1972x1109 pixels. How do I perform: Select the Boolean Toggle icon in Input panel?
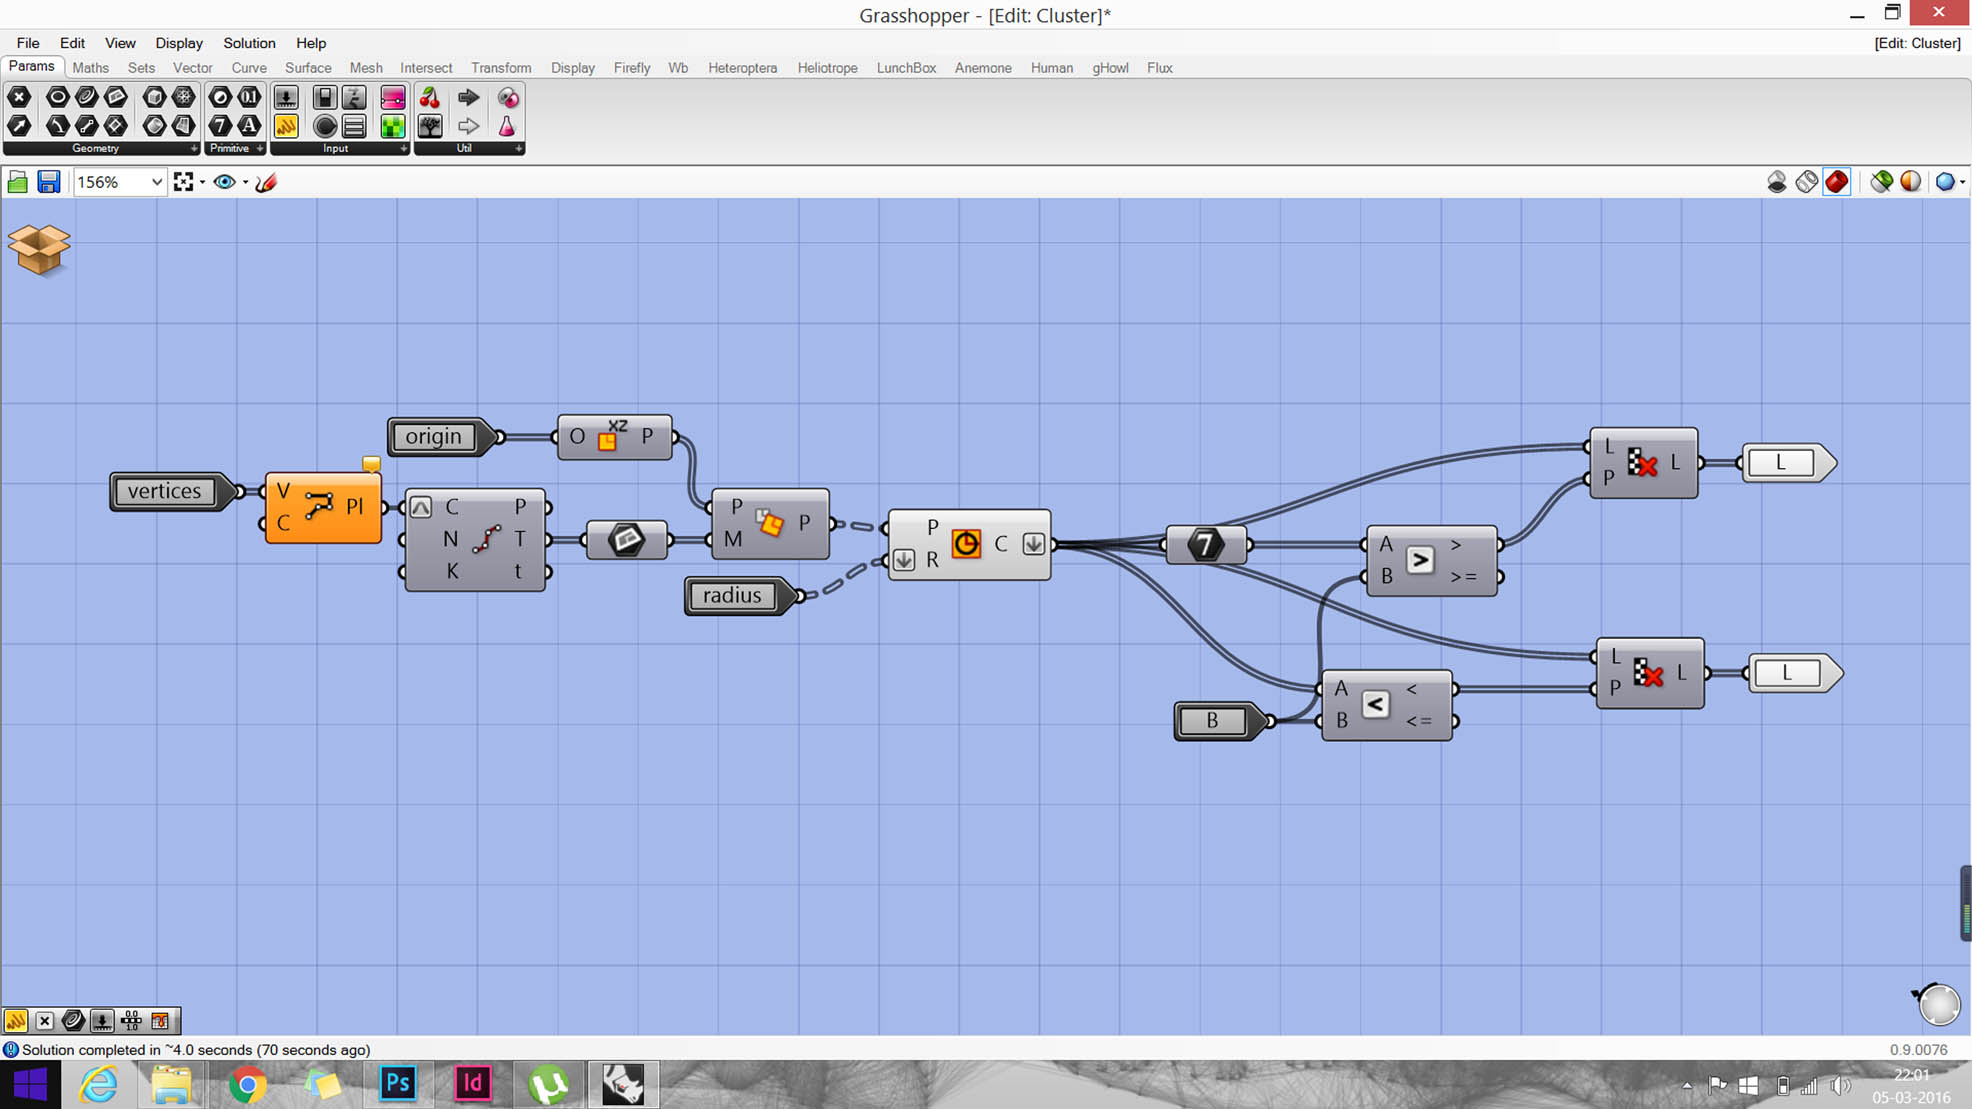click(325, 98)
